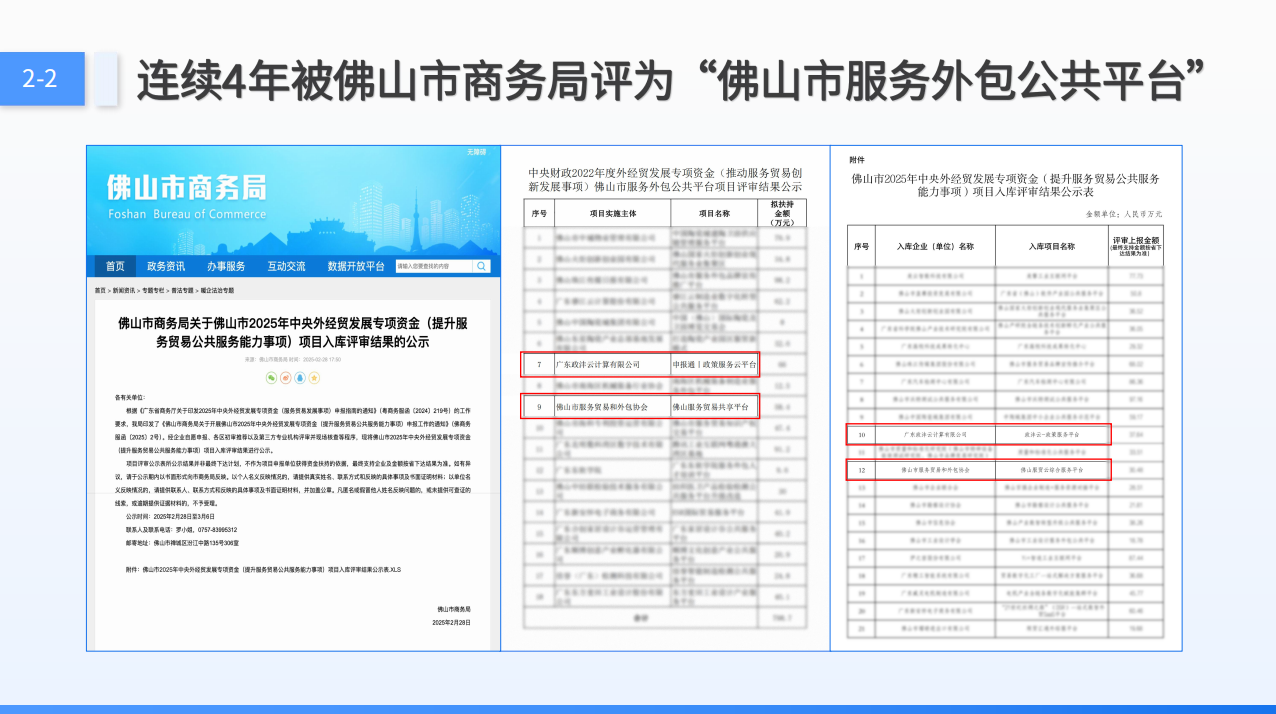
Task: Click the blue QQ share icon
Action: point(300,378)
